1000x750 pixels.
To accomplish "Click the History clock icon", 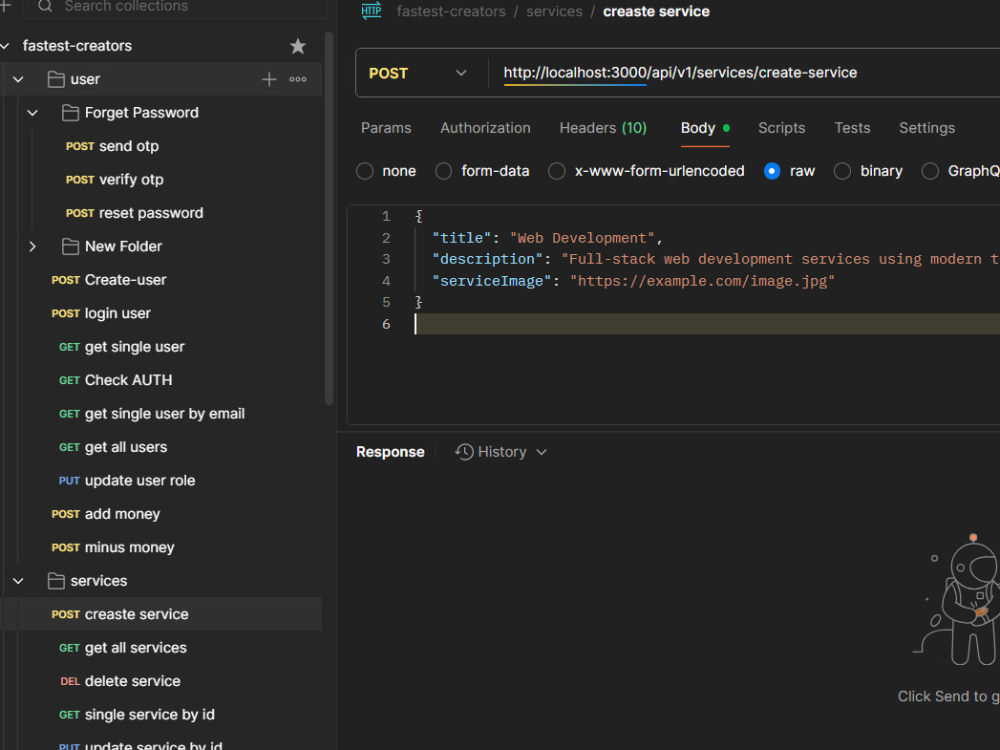I will 464,452.
